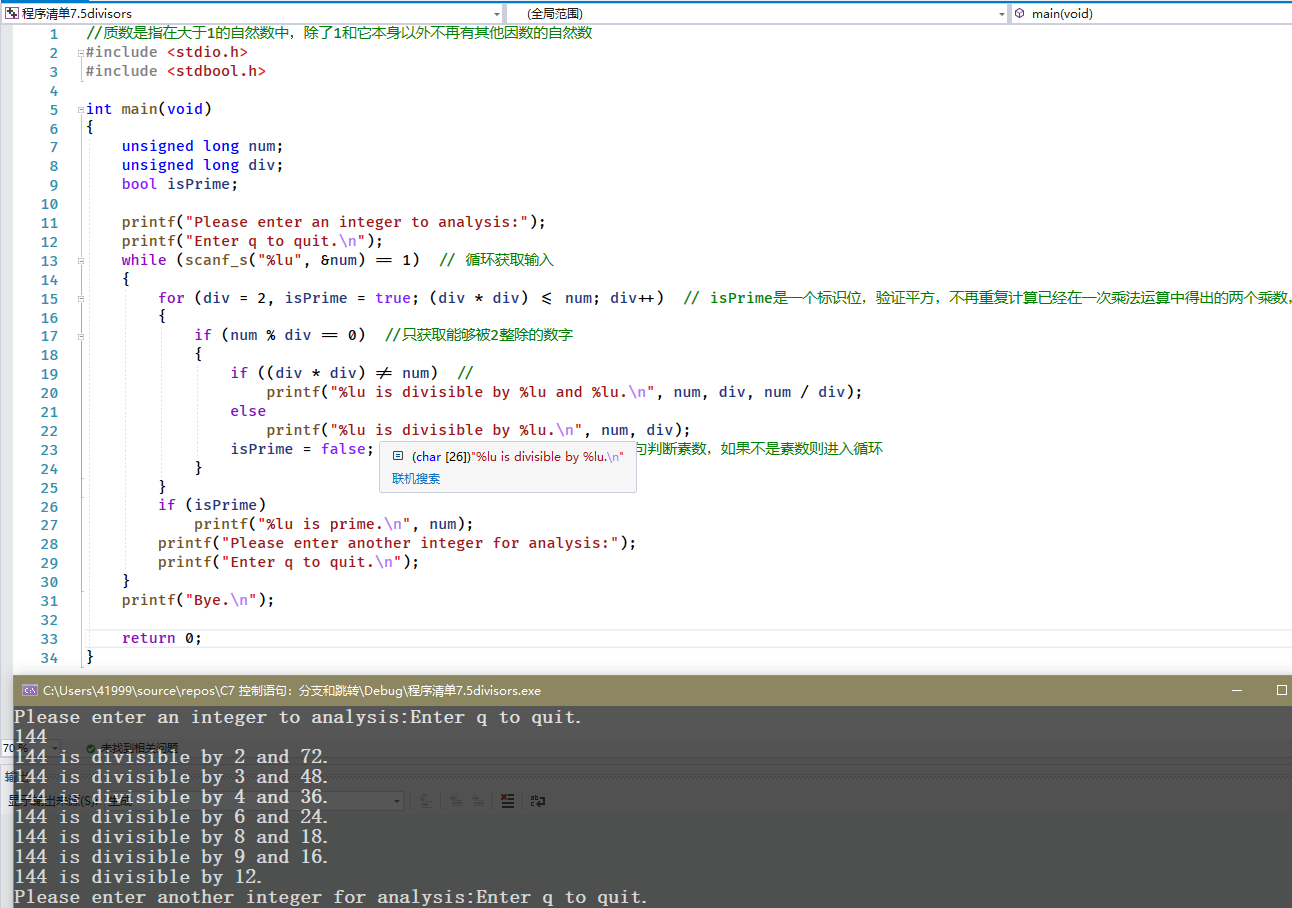Image resolution: width=1292 pixels, height=908 pixels.
Task: Collapse the if block at line 17
Action: pyautogui.click(x=79, y=336)
